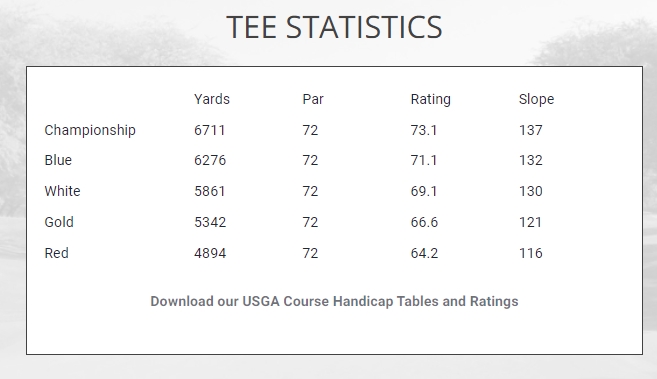Image resolution: width=657 pixels, height=379 pixels.
Task: Click the White tee yardage 5861
Action: click(210, 191)
